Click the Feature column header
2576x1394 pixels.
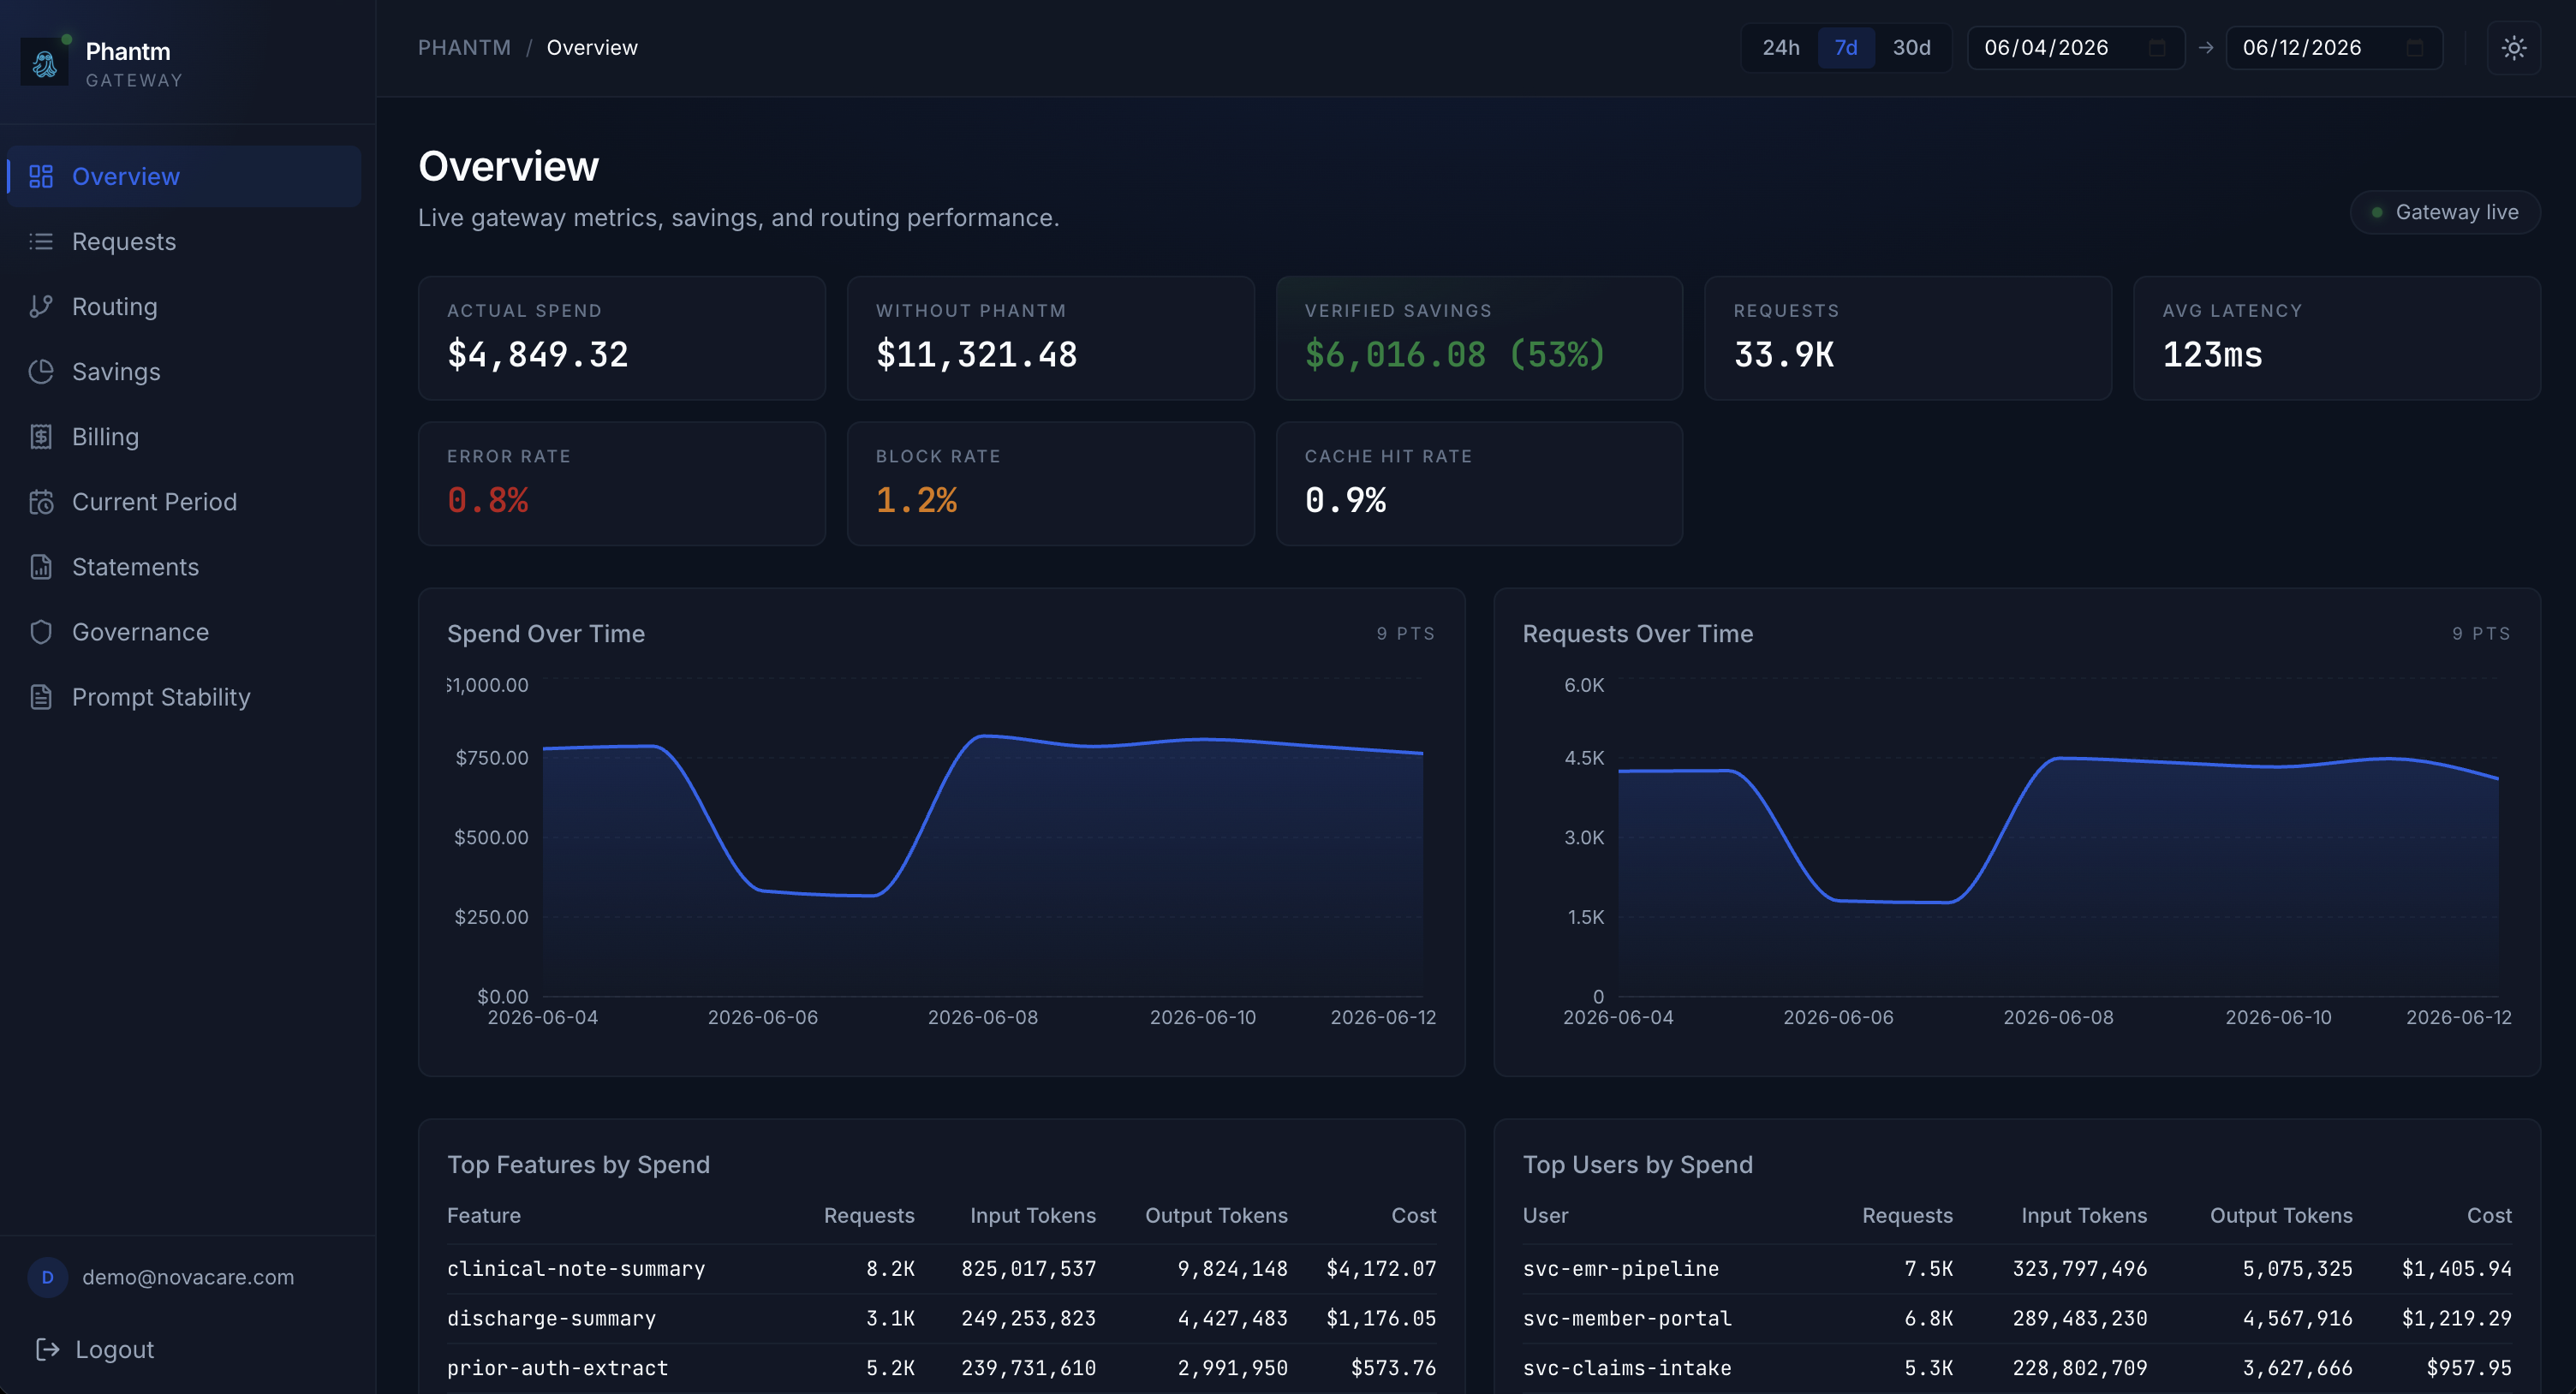[x=484, y=1215]
